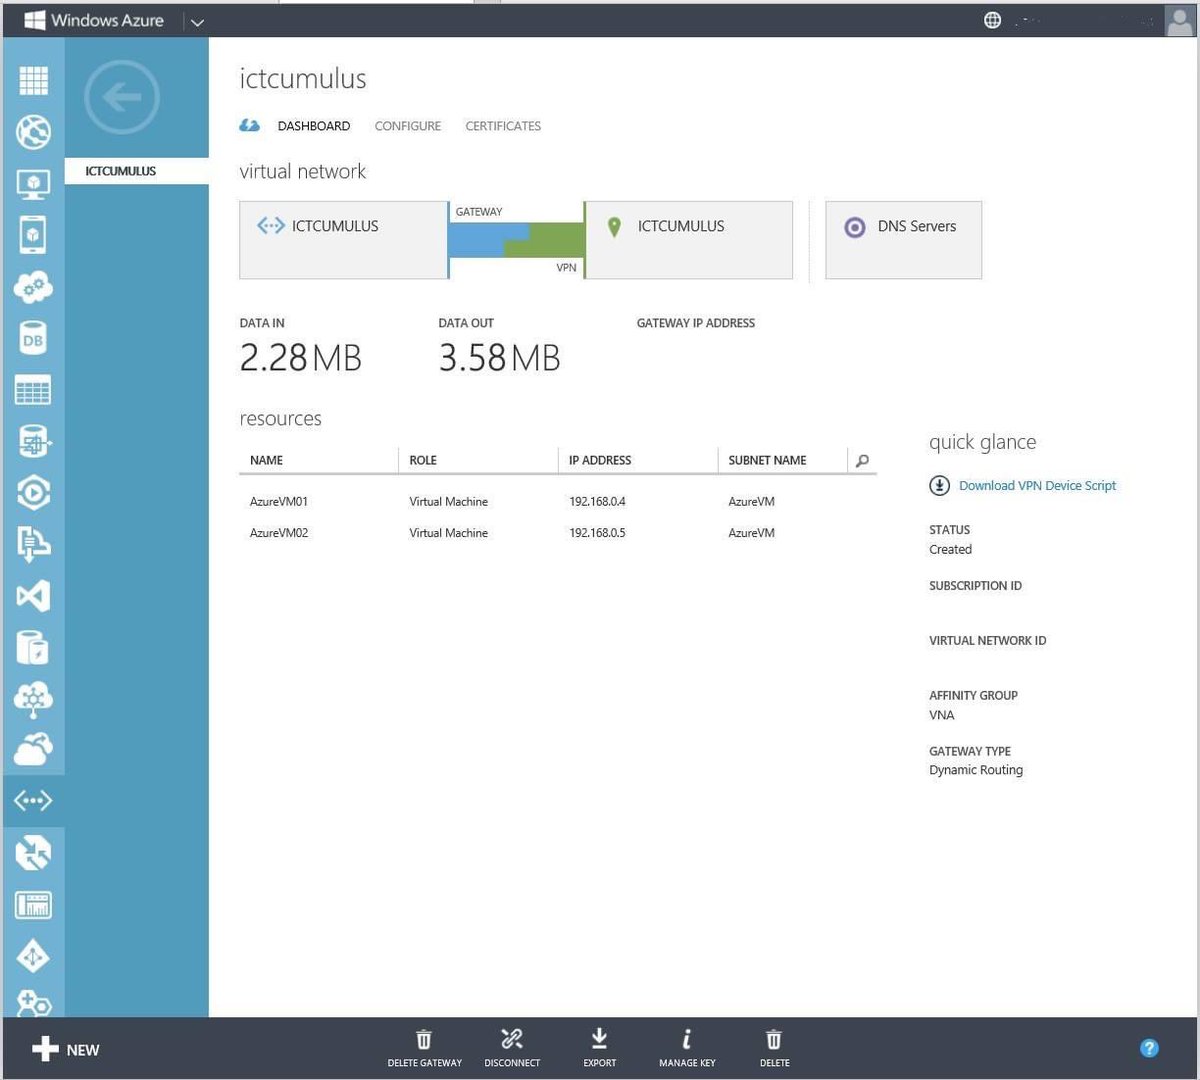Click the quick start cloud icon
This screenshot has width=1200, height=1080.
249,126
